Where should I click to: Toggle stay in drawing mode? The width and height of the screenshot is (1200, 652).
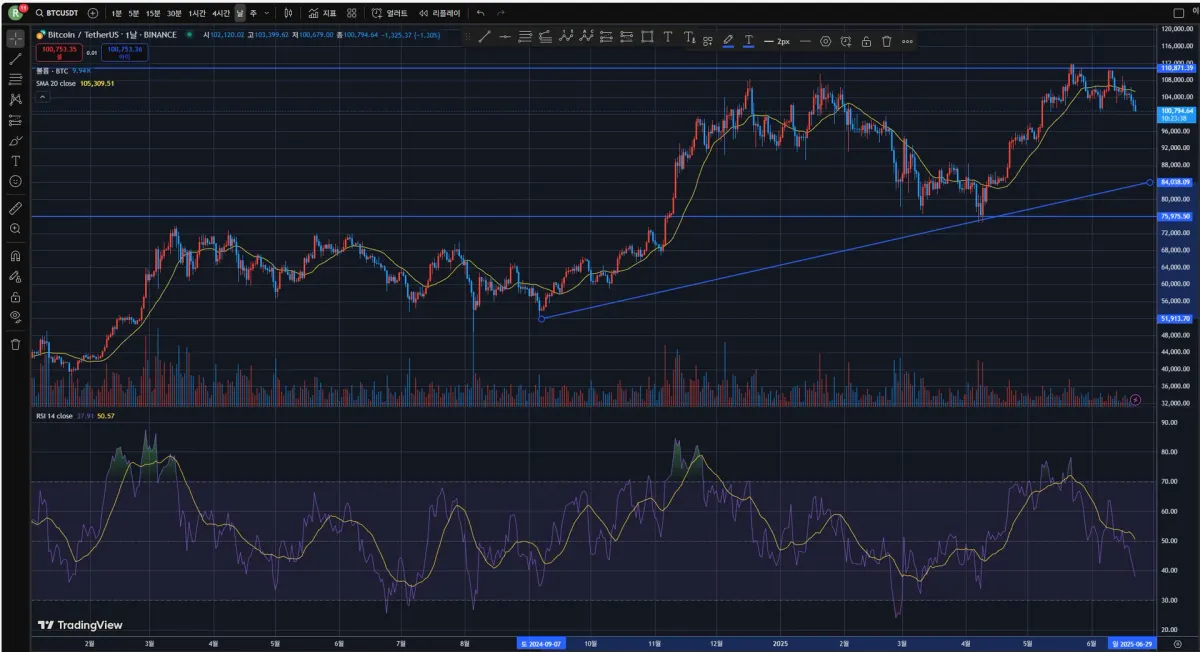tap(15, 276)
